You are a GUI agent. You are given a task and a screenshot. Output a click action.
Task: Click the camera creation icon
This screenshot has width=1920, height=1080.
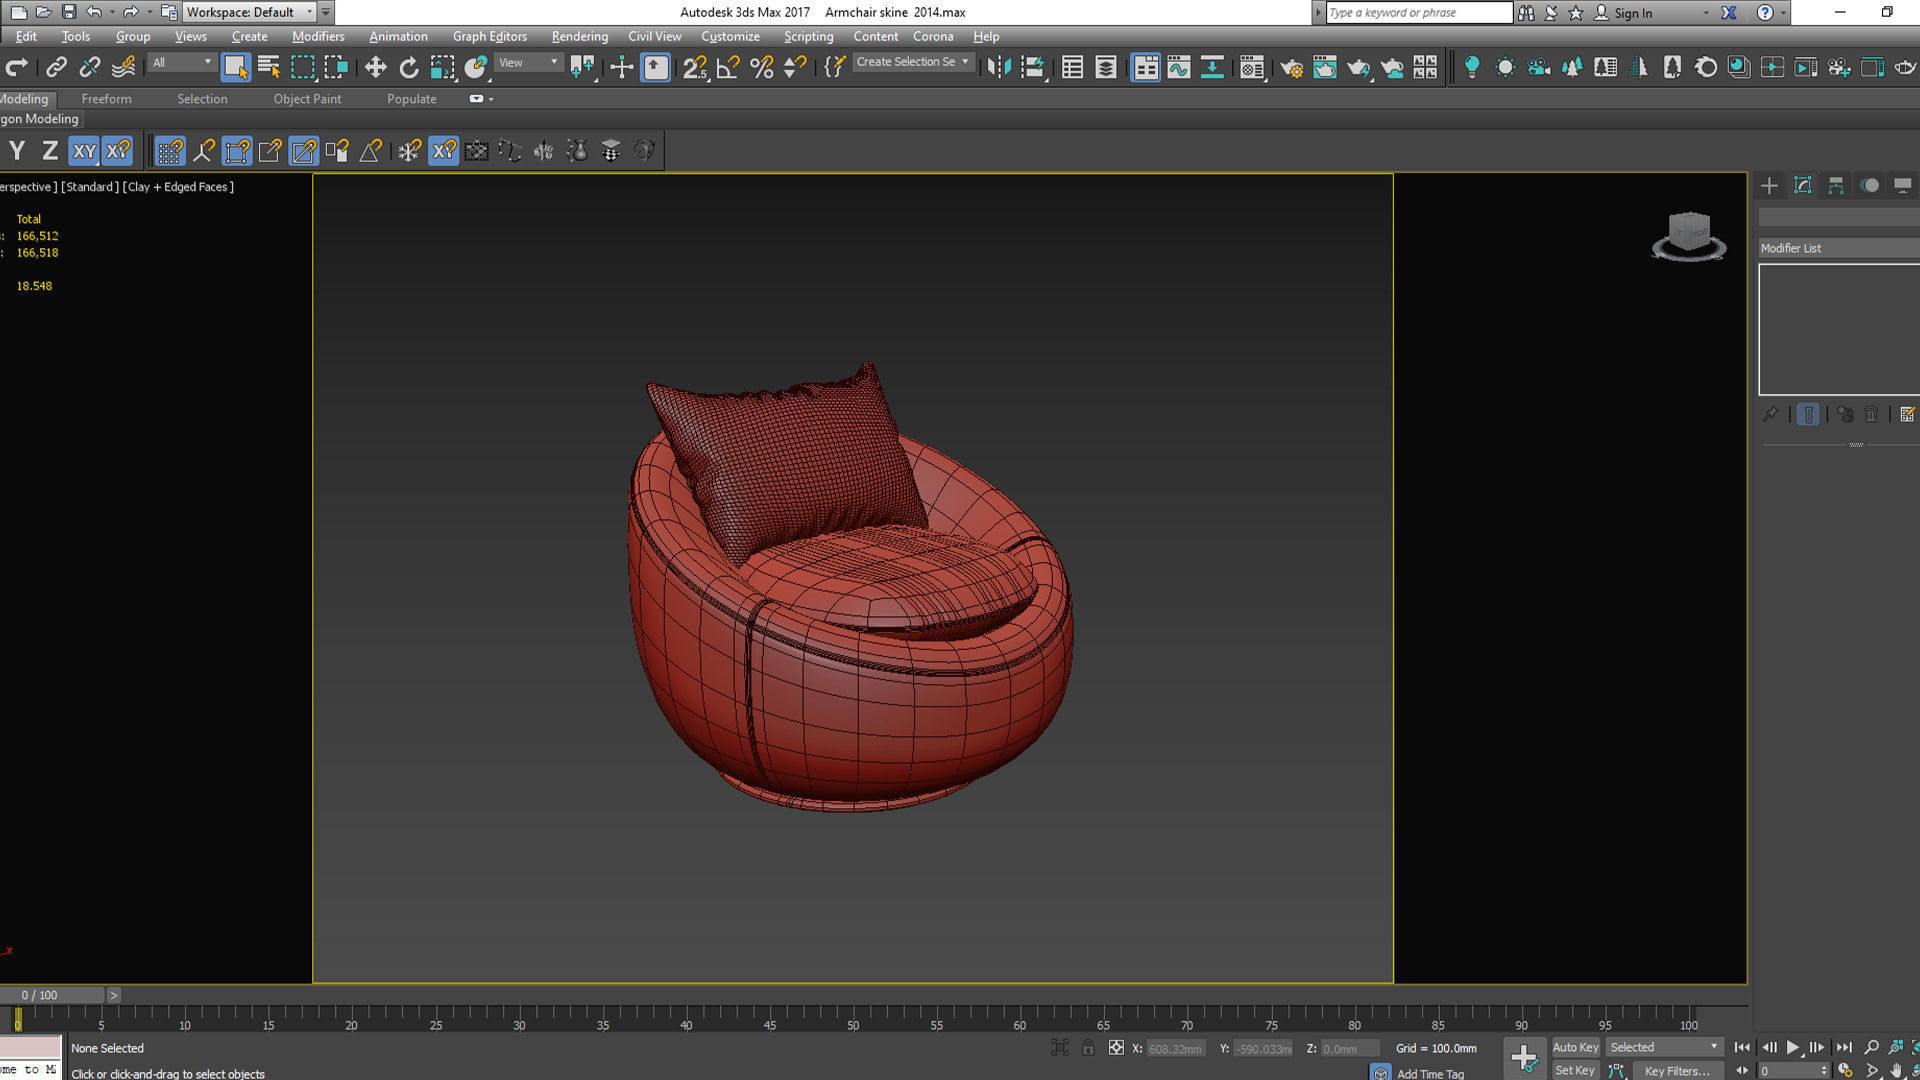pos(1538,67)
